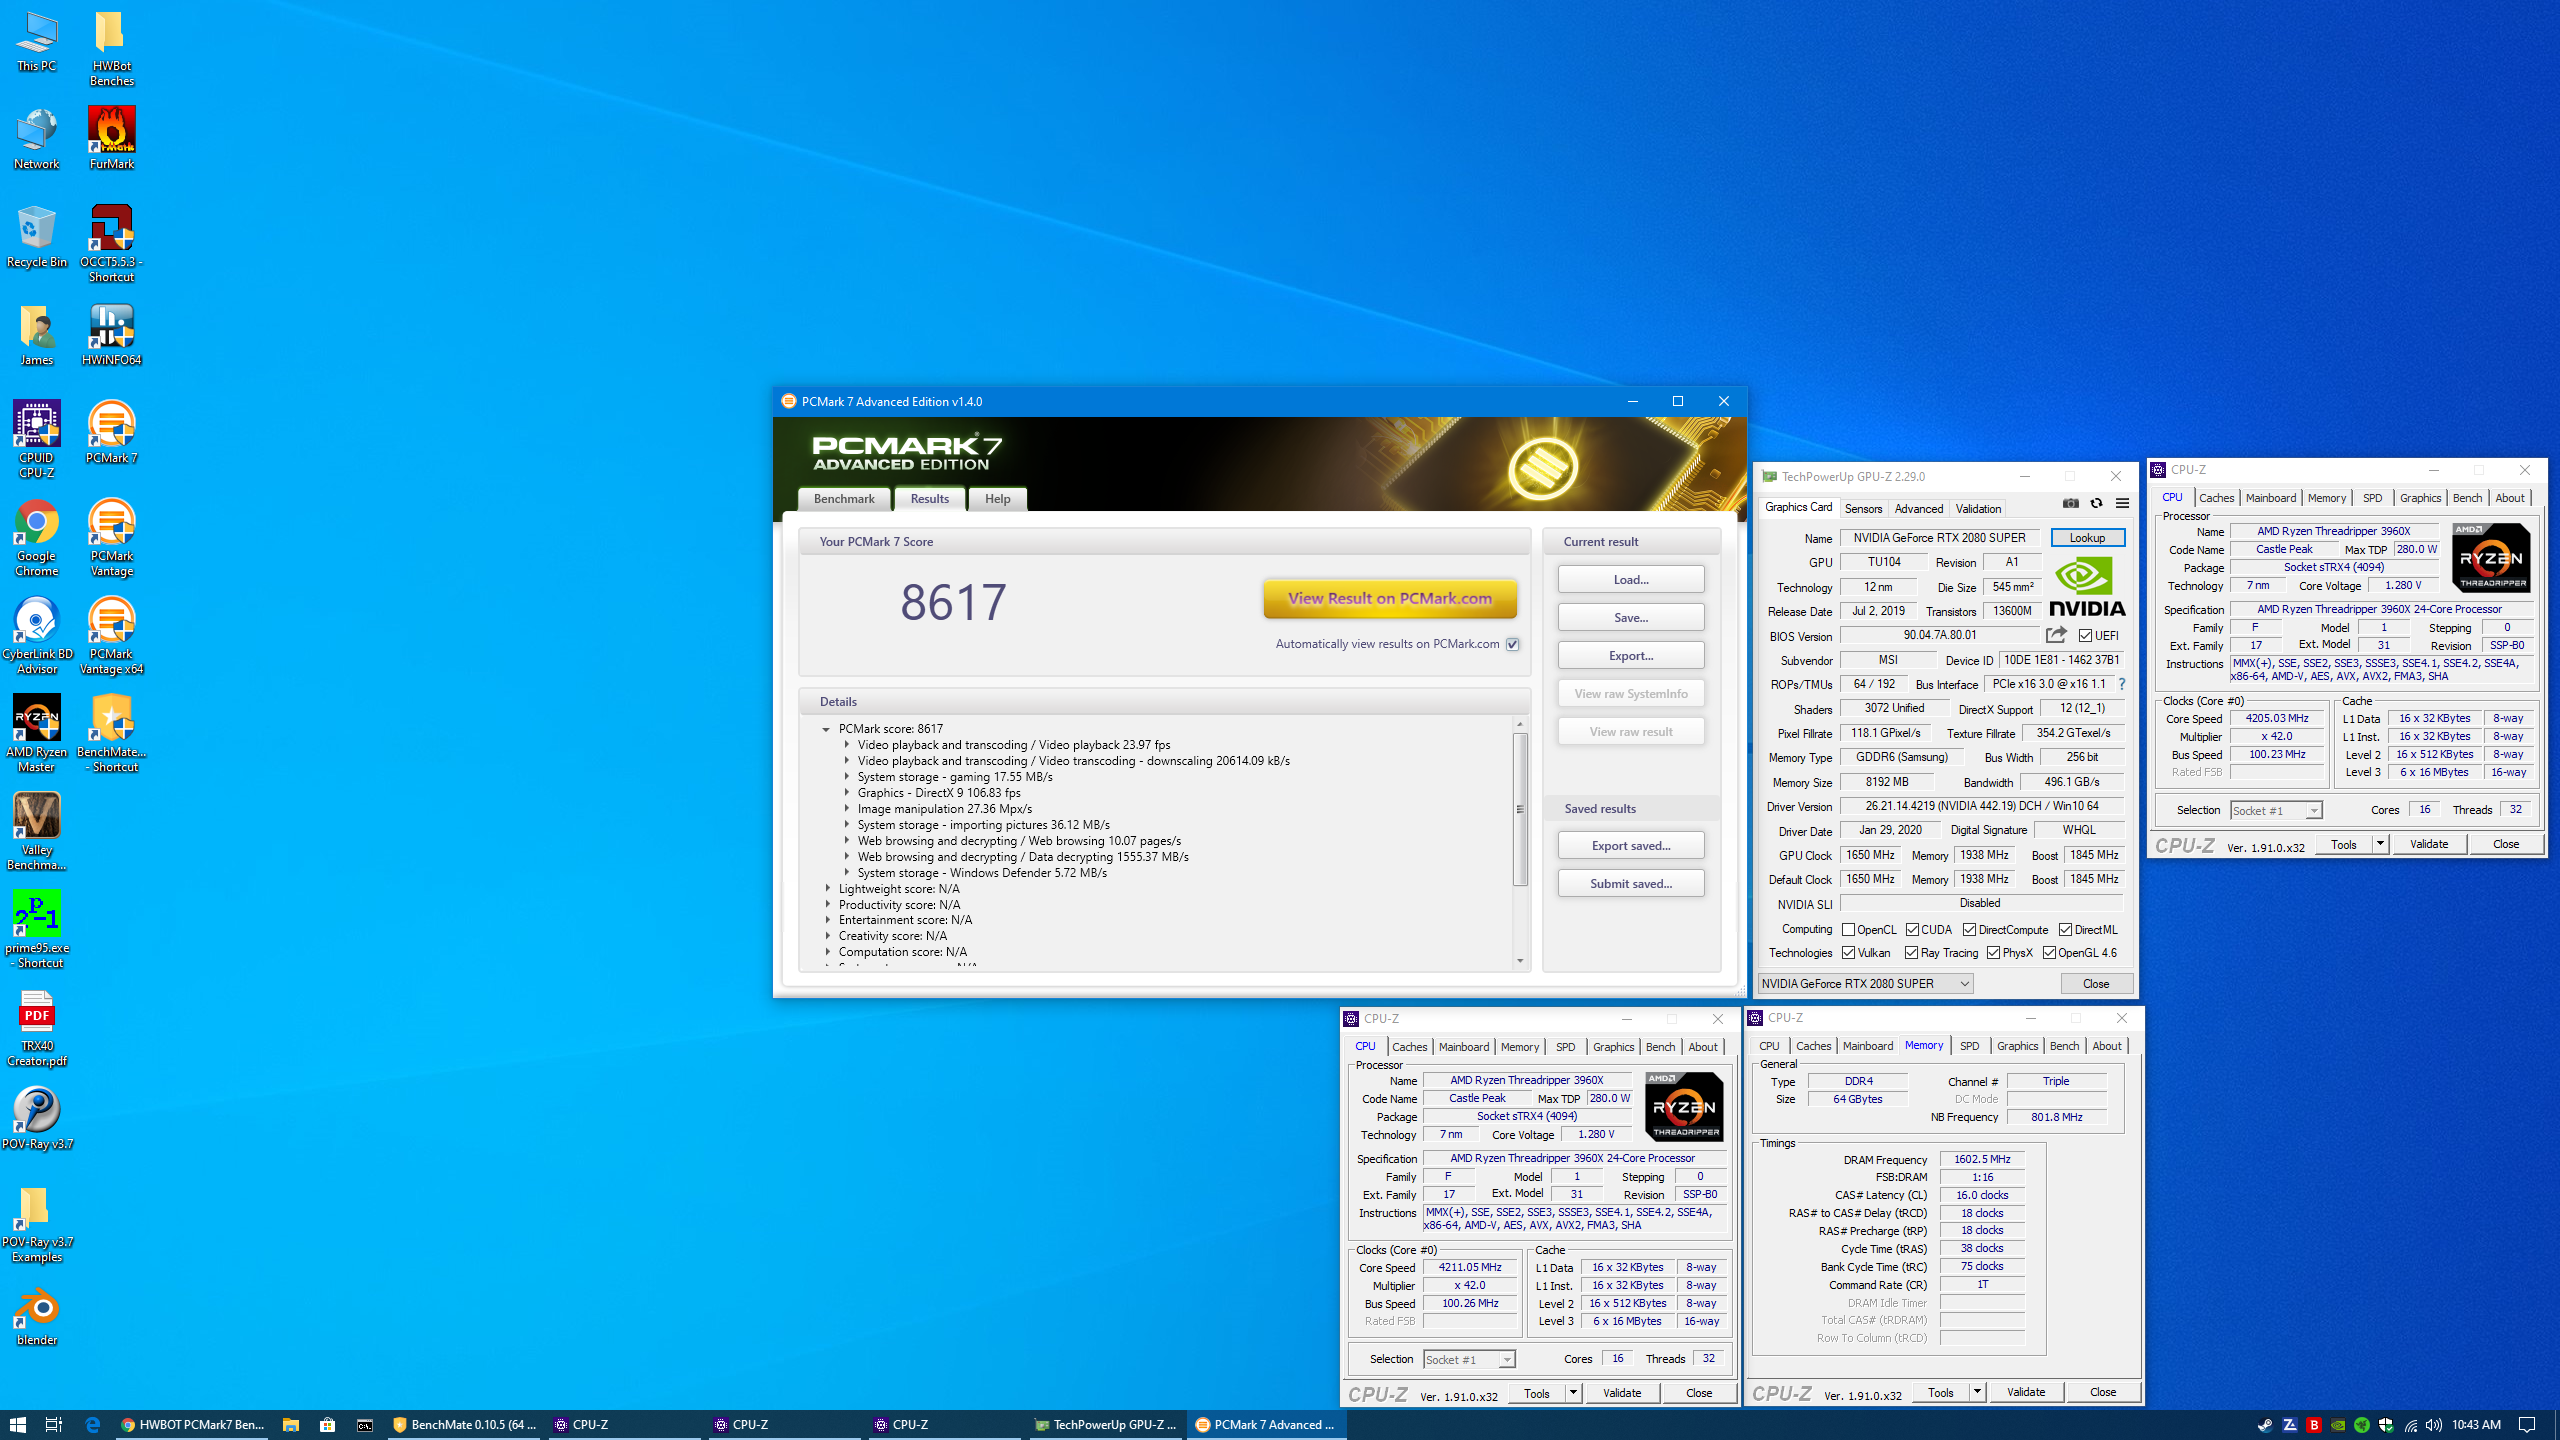Screen dimensions: 2560x1440
Task: Open Valley Benchmark desktop icon
Action: 36,832
